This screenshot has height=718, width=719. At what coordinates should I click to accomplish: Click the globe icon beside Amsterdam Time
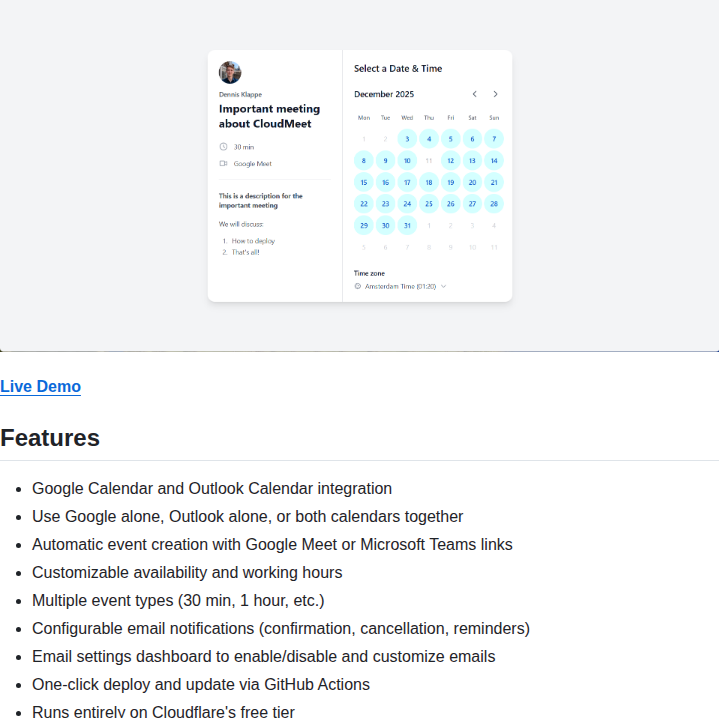(357, 286)
